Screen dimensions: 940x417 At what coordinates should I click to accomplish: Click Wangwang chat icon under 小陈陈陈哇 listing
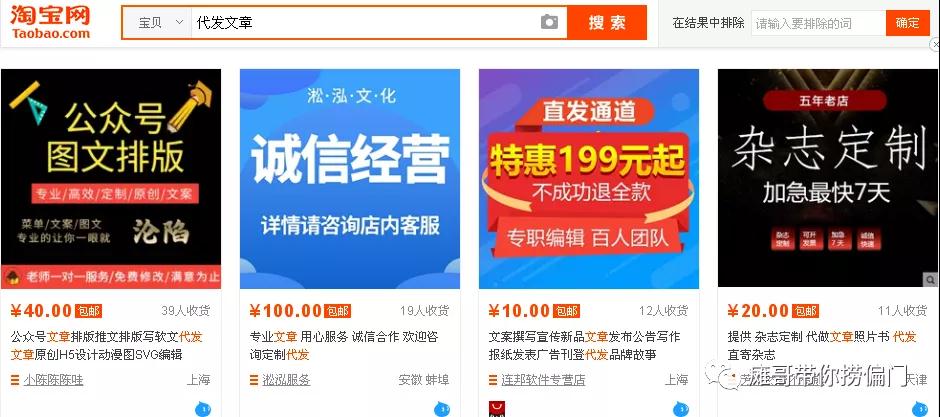coord(203,410)
